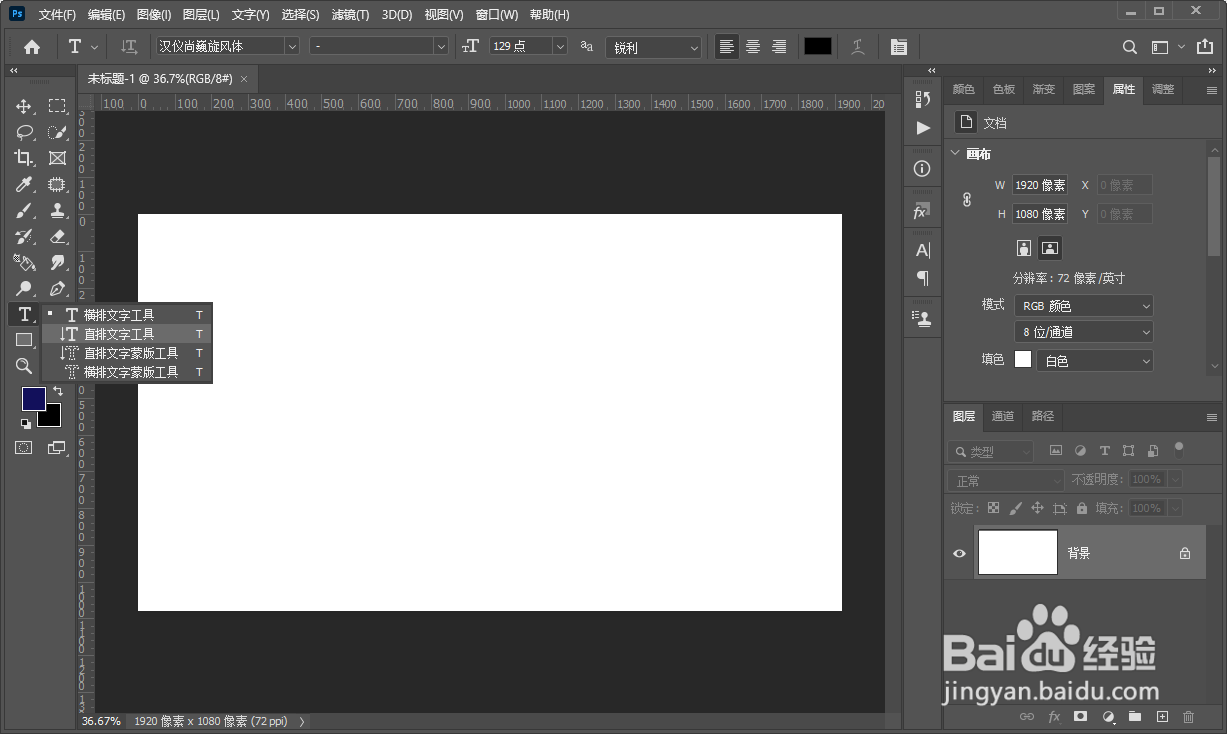Viewport: 1227px width, 734px height.
Task: Open the Layers panel options menu
Action: click(x=1212, y=417)
